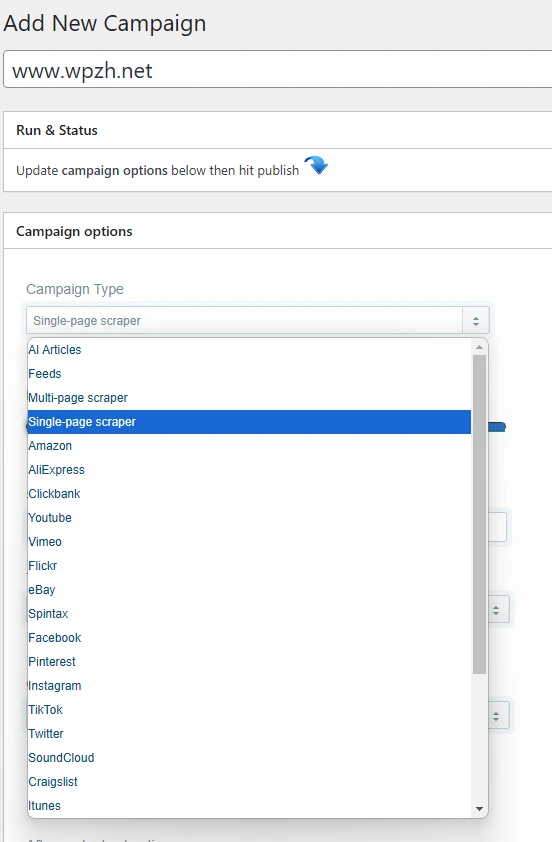Click the Run & Status panel header
This screenshot has height=842, width=552.
click(278, 130)
